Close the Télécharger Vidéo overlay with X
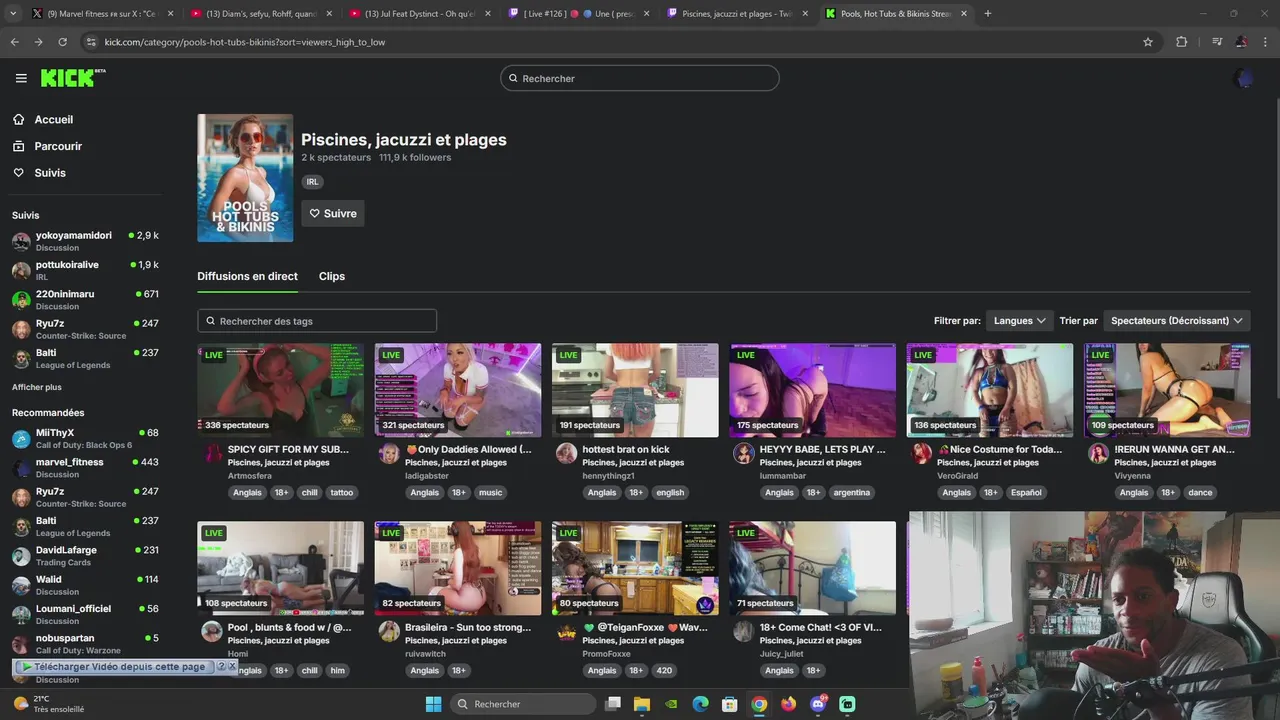Viewport: 1280px width, 720px height. (232, 666)
